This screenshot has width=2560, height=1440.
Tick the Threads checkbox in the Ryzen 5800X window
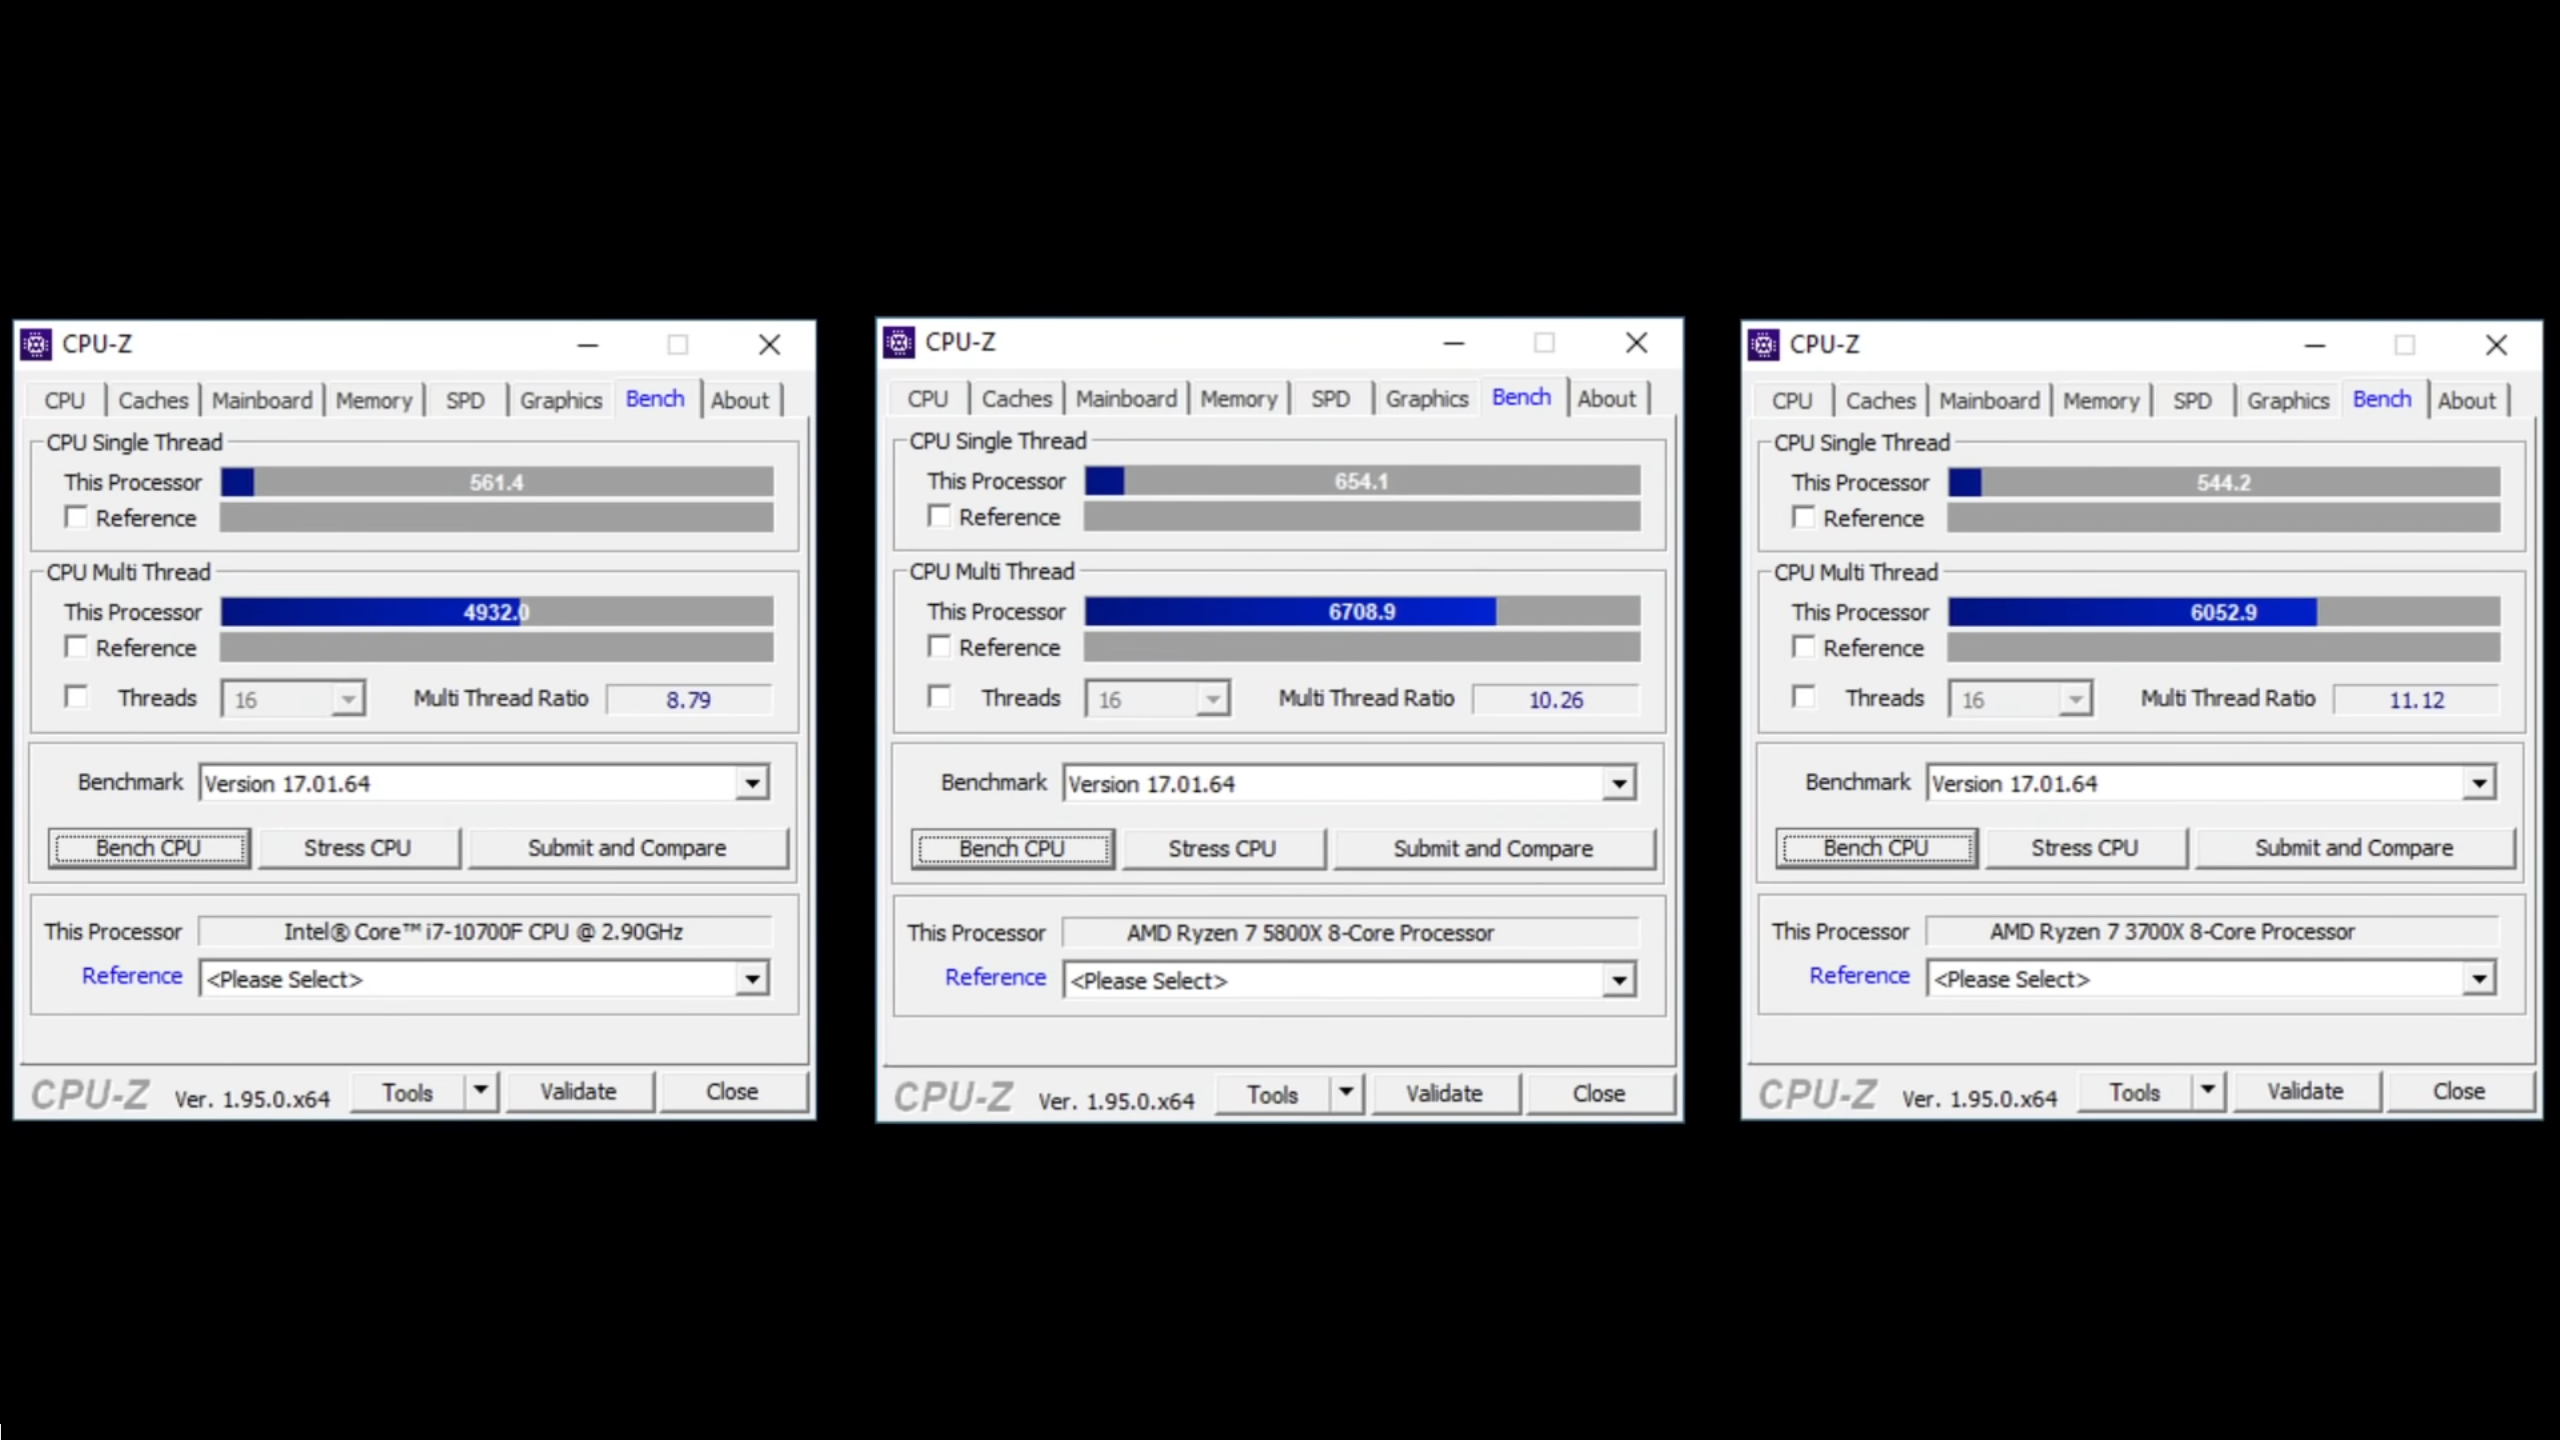(939, 696)
